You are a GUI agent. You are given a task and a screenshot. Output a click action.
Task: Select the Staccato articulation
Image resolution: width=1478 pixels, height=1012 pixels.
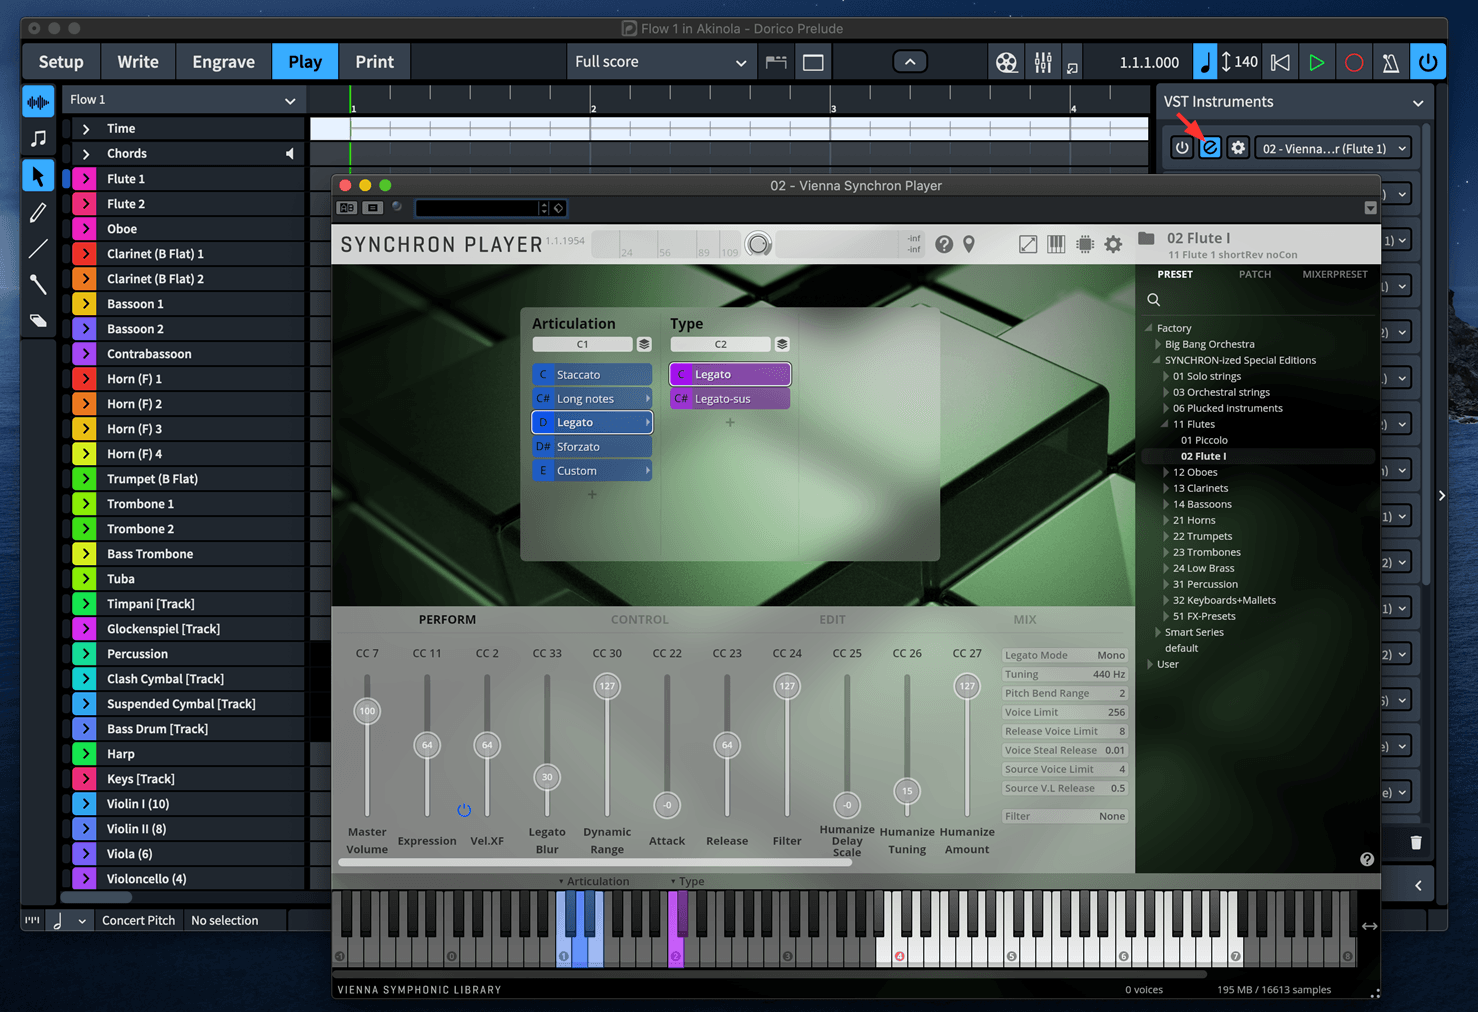(592, 374)
